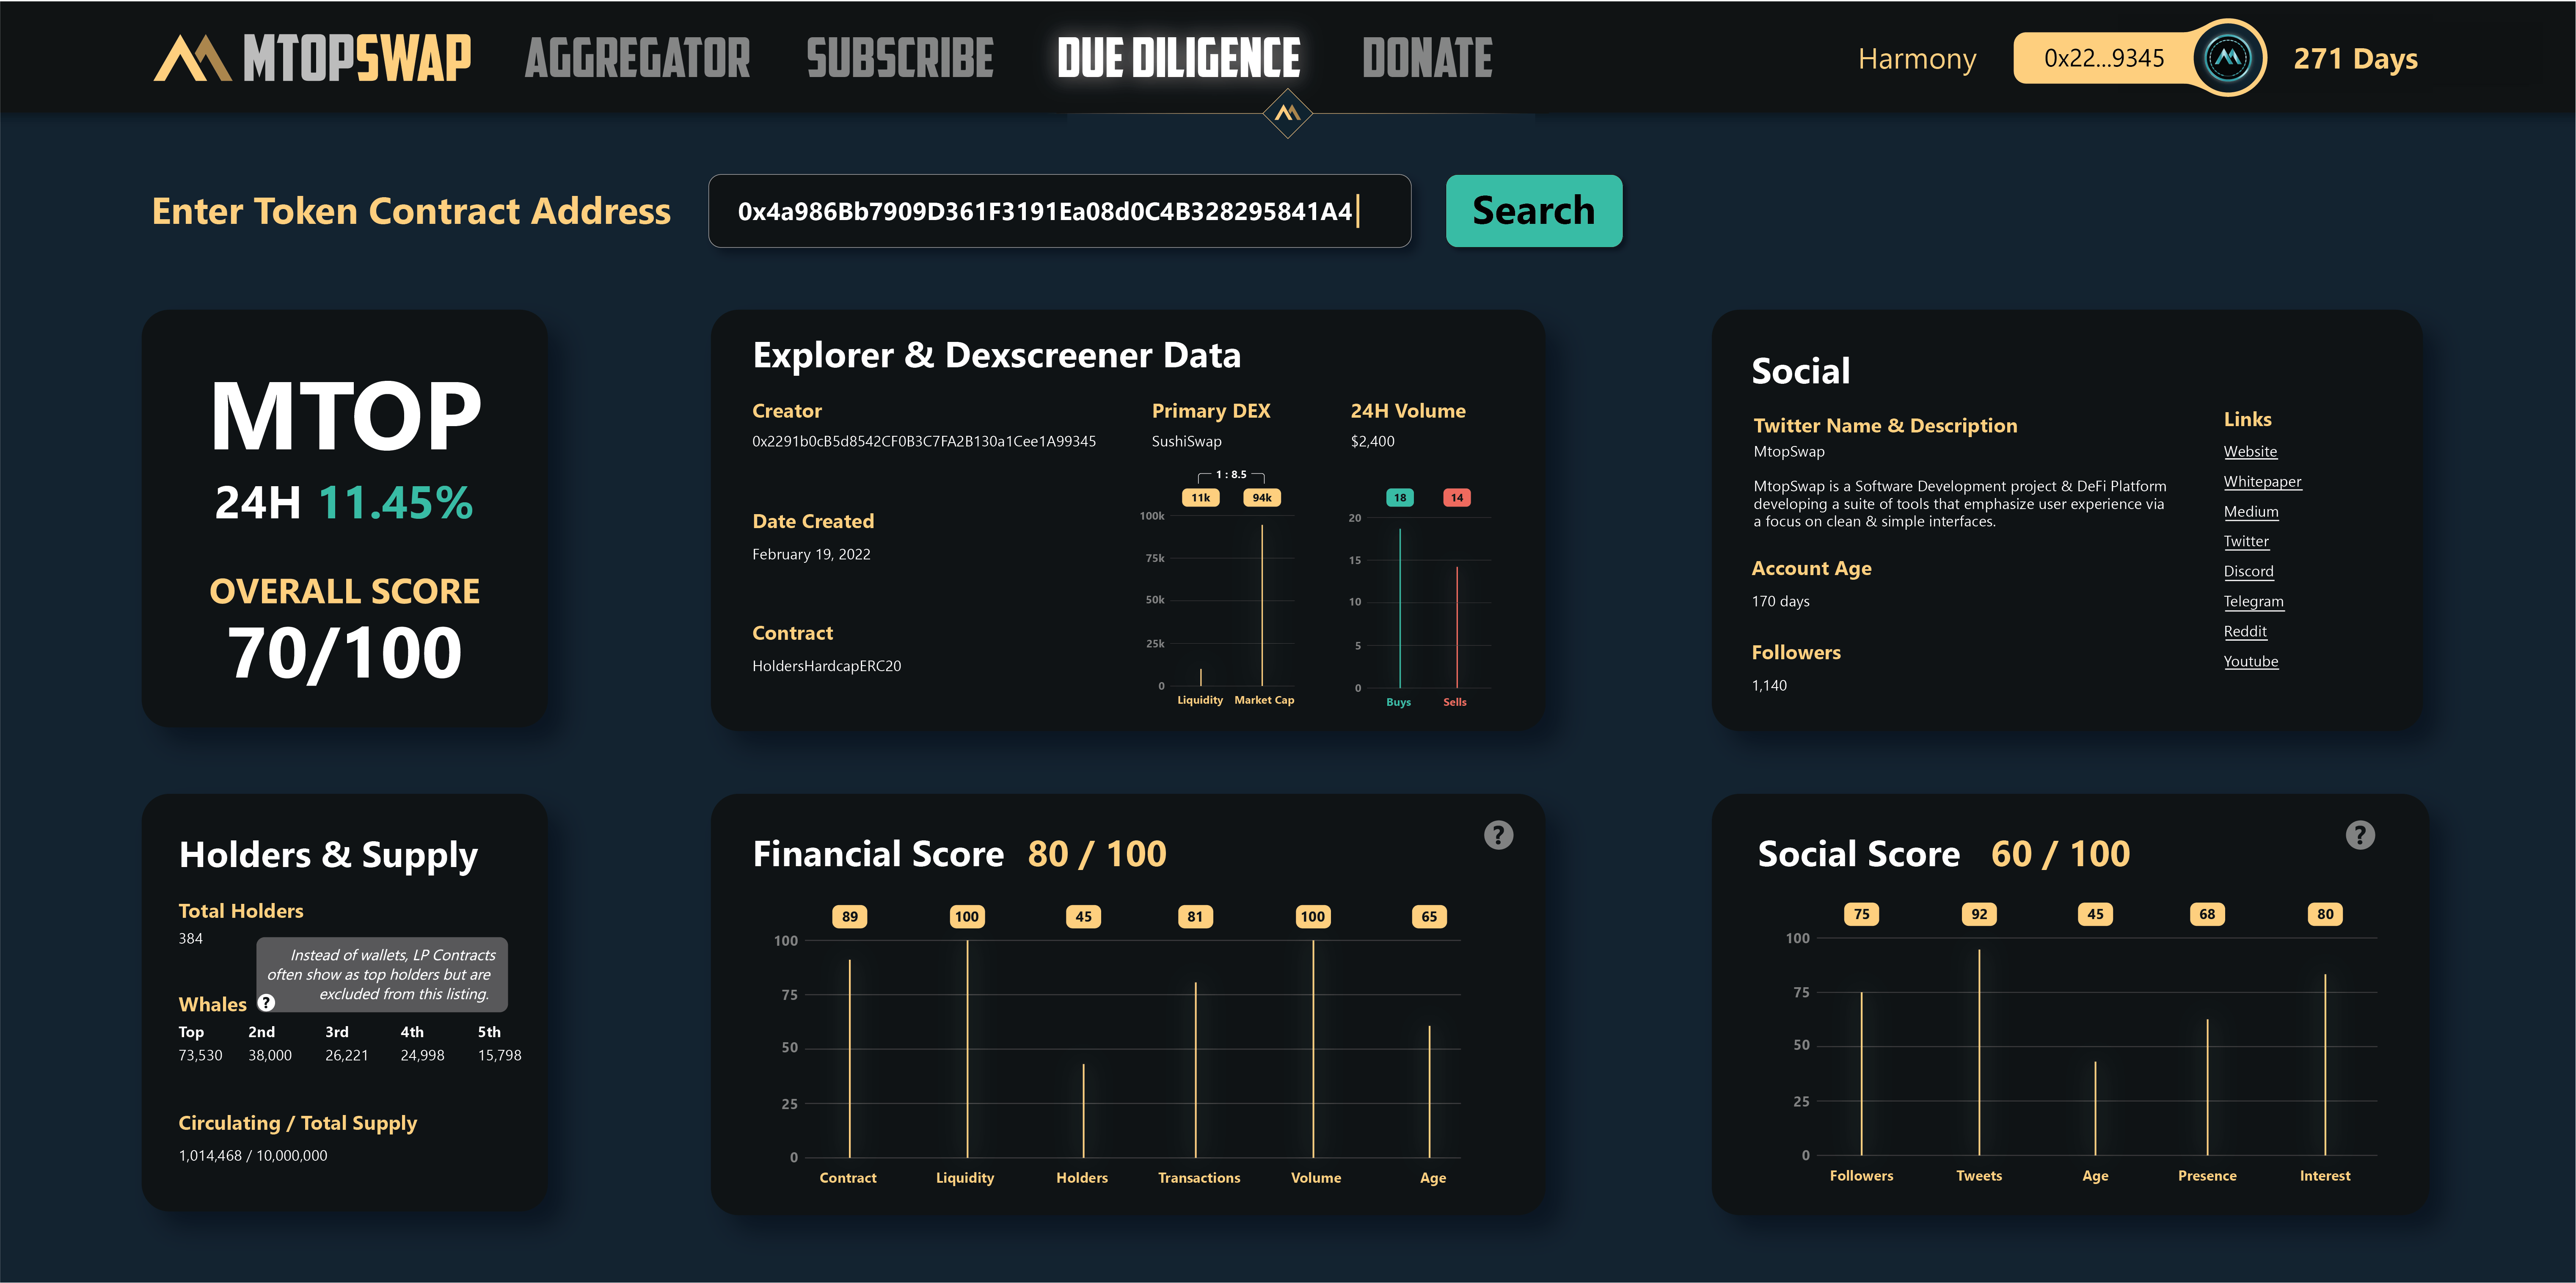Click the top whale value 73,530

tap(200, 1056)
